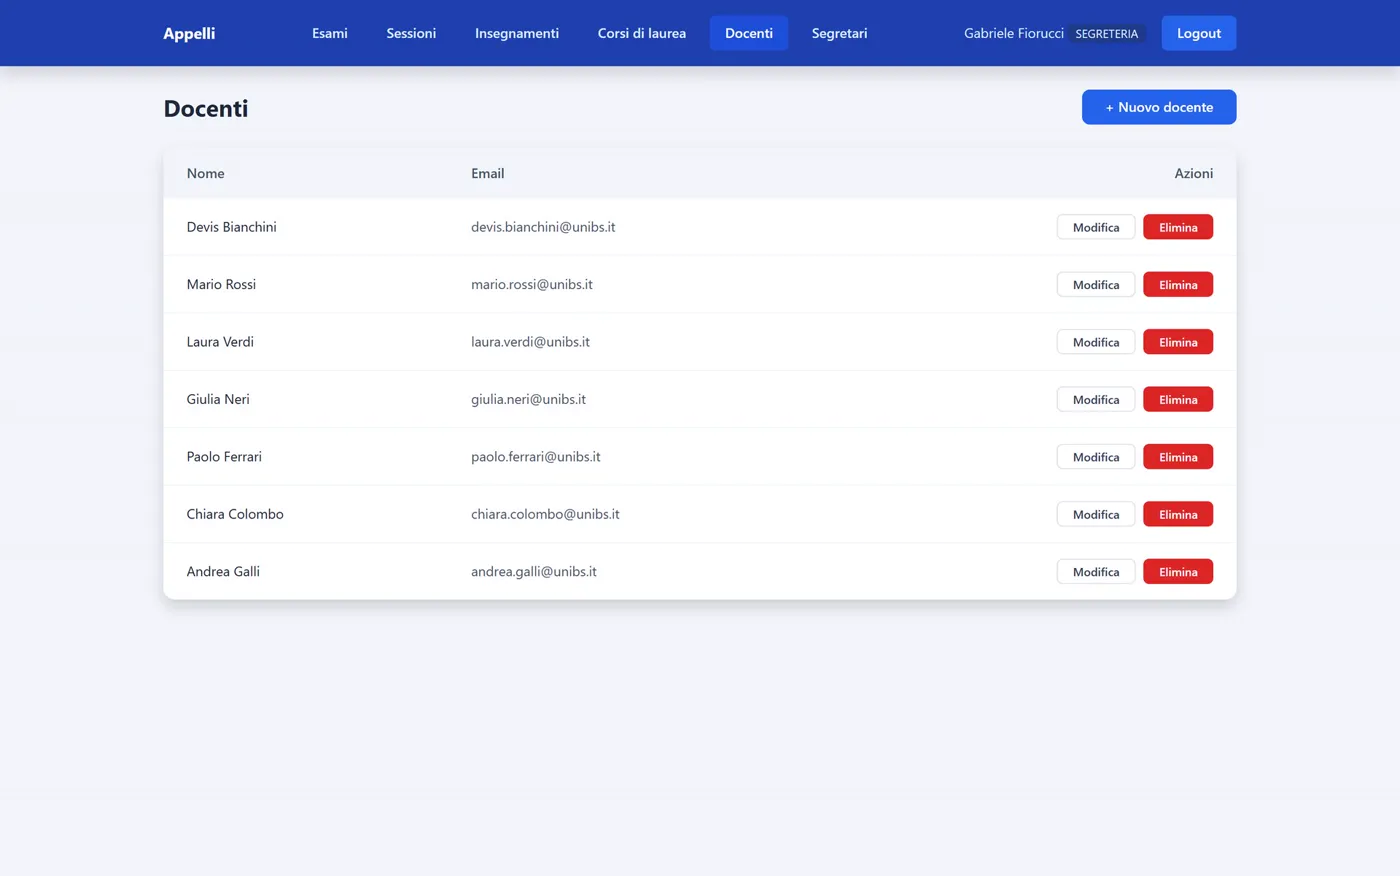This screenshot has width=1400, height=876.
Task: Remove Laura Verdi using Elimina
Action: coord(1178,342)
